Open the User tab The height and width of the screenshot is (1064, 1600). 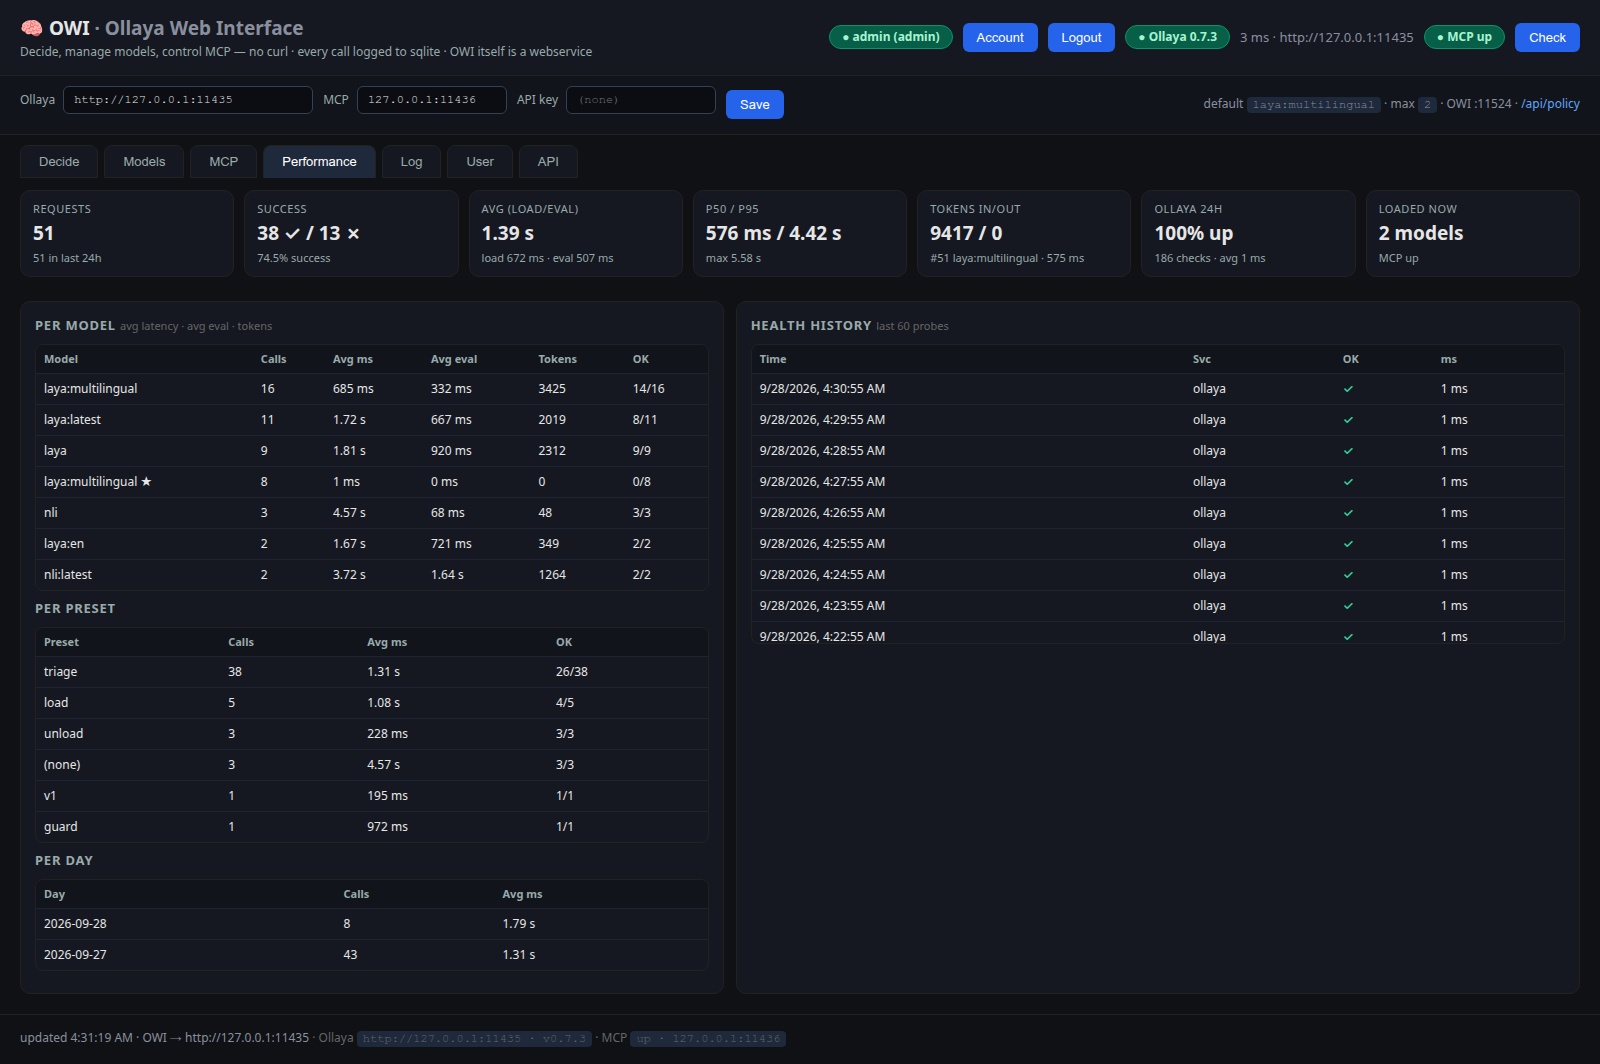480,162
